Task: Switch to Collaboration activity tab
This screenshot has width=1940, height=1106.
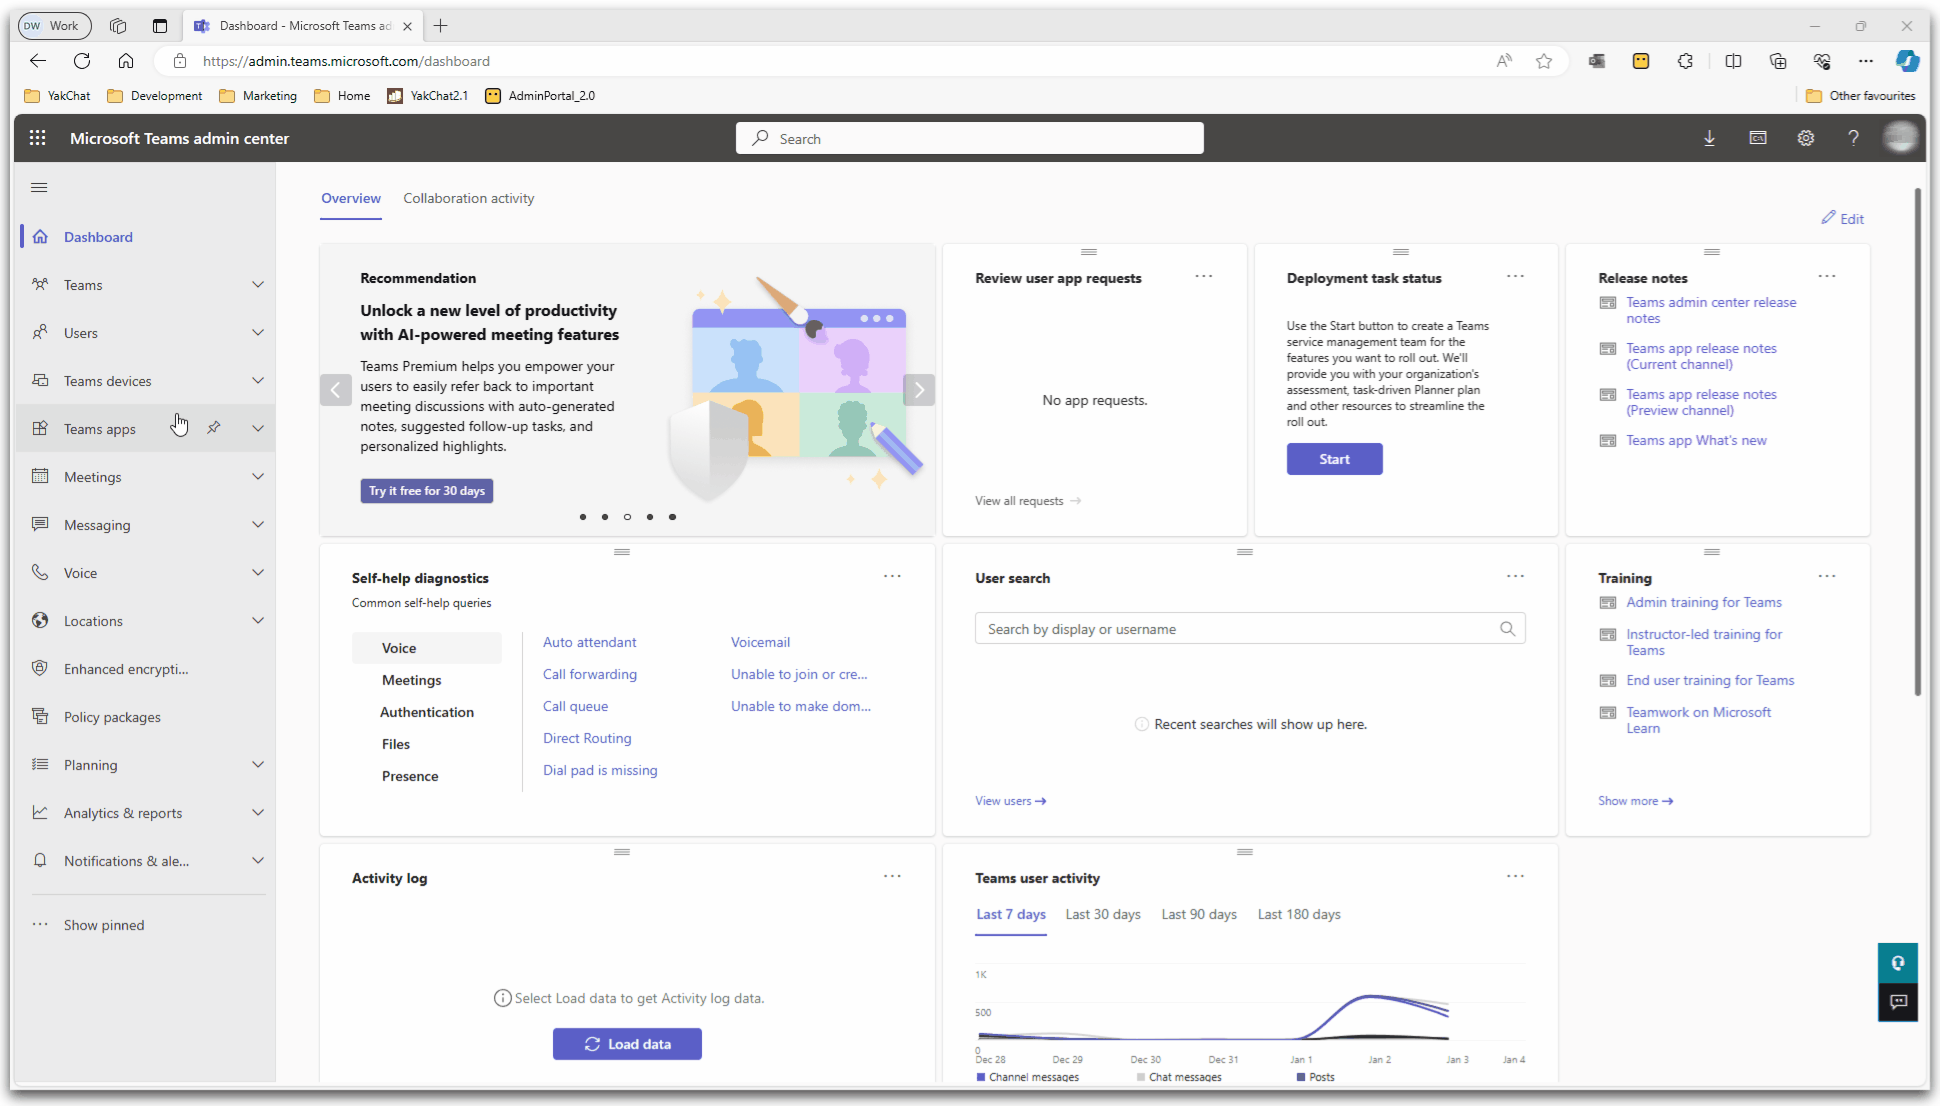Action: (468, 198)
